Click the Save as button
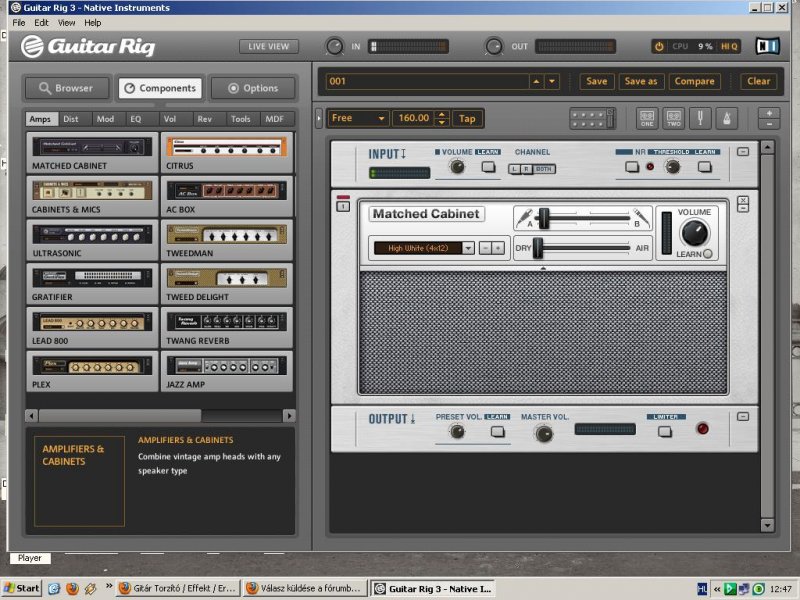Image resolution: width=800 pixels, height=600 pixels. pos(641,81)
